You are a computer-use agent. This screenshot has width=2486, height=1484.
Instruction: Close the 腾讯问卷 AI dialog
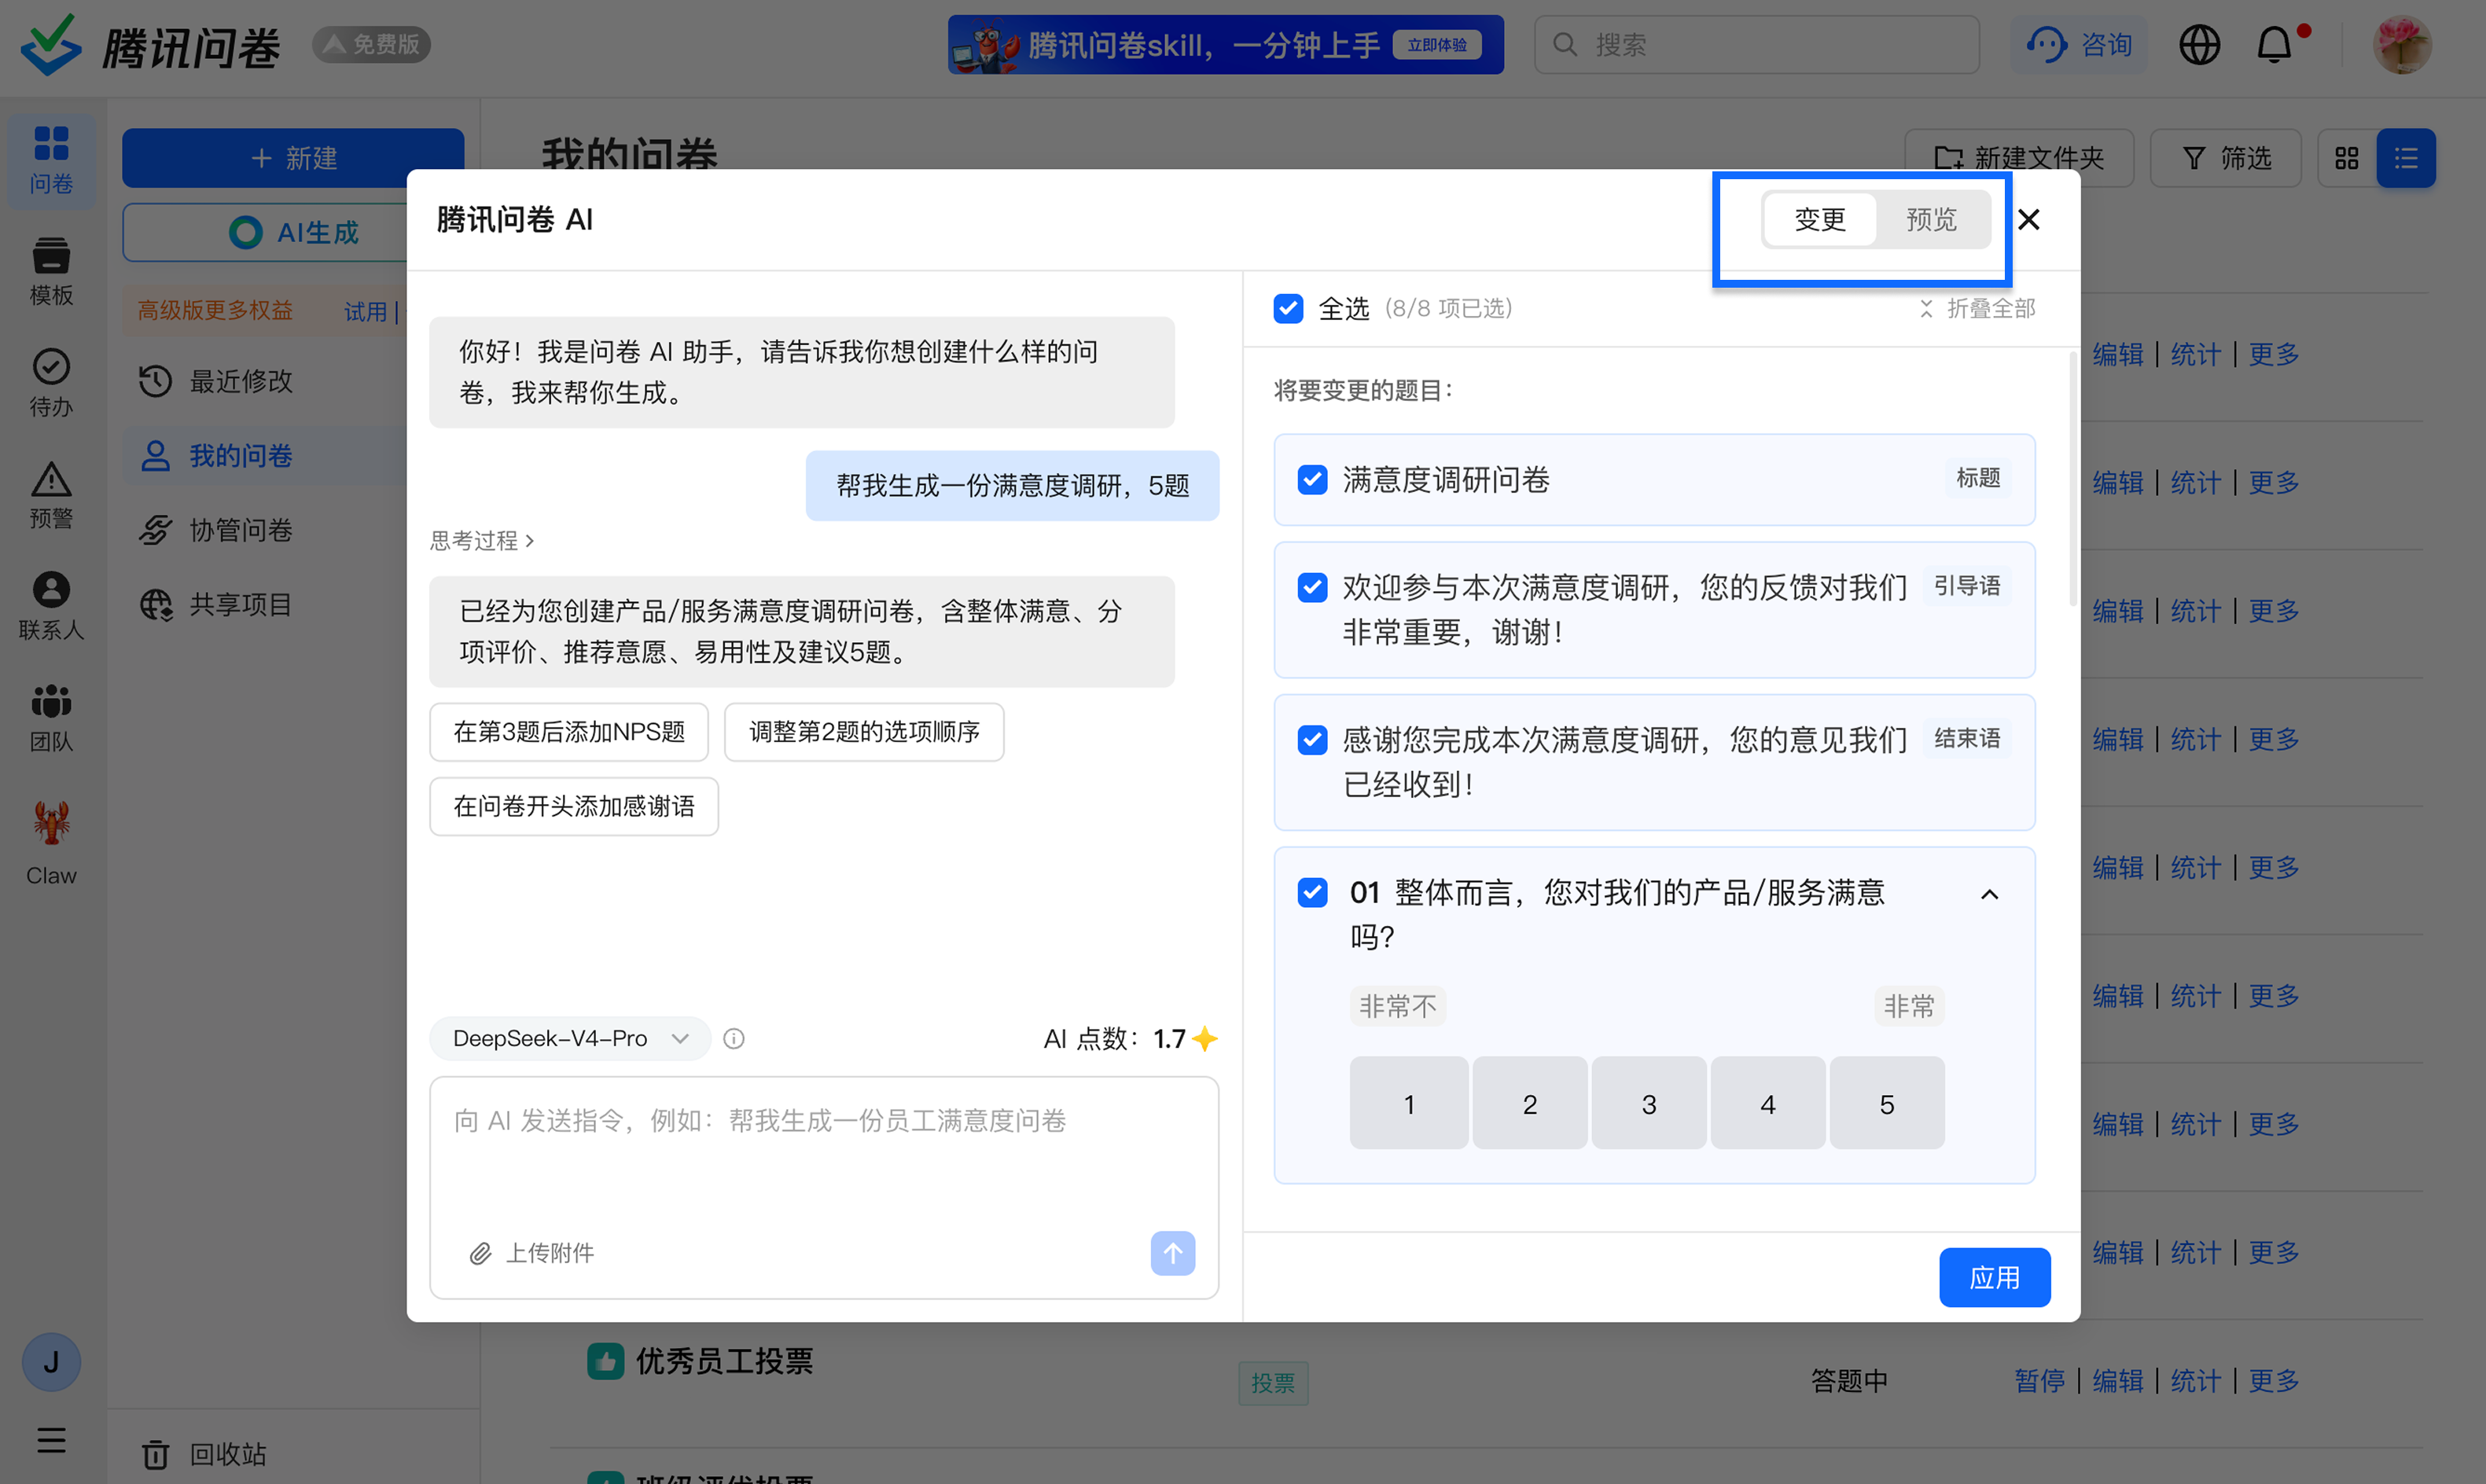2028,219
